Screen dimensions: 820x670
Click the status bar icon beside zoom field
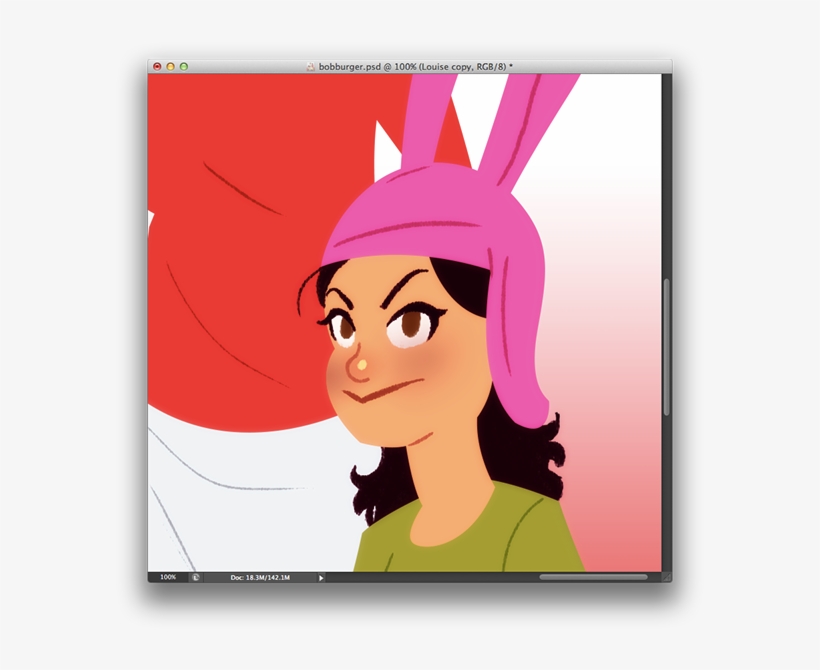click(x=196, y=577)
